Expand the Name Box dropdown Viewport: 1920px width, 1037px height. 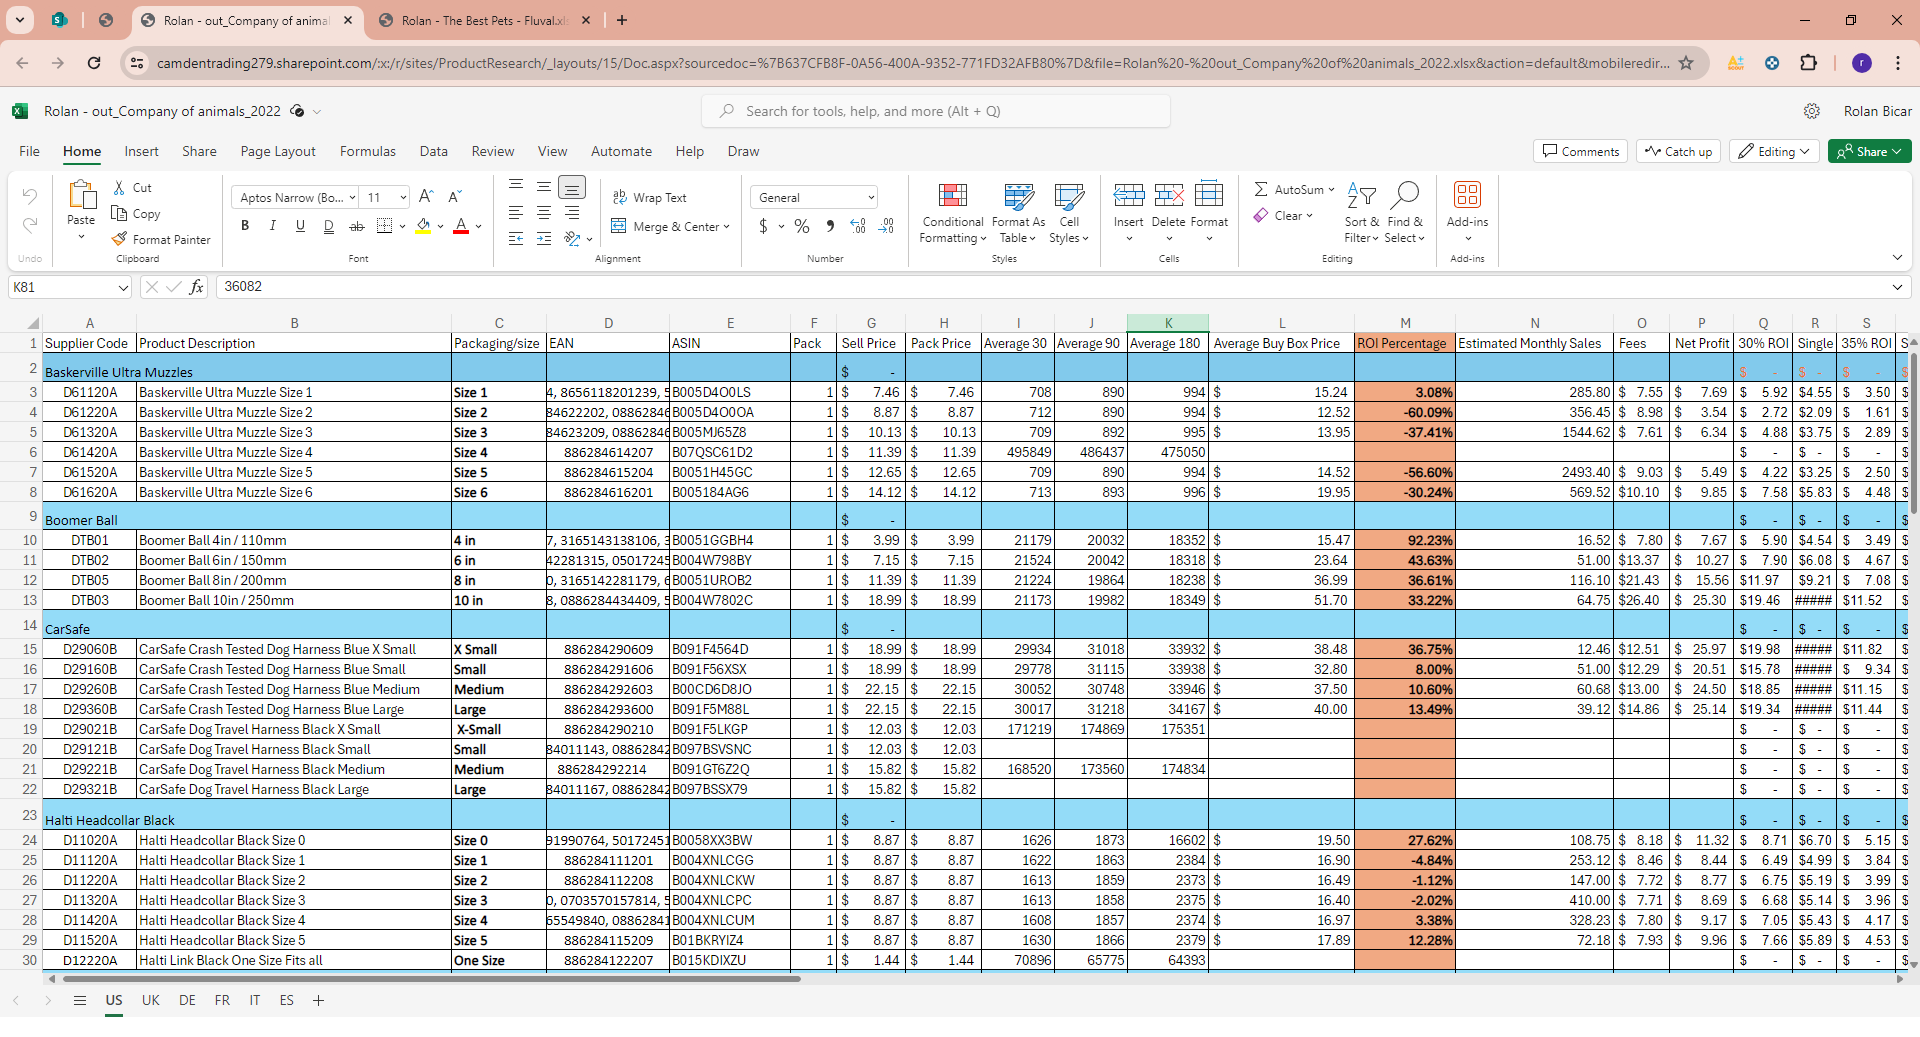pos(123,287)
